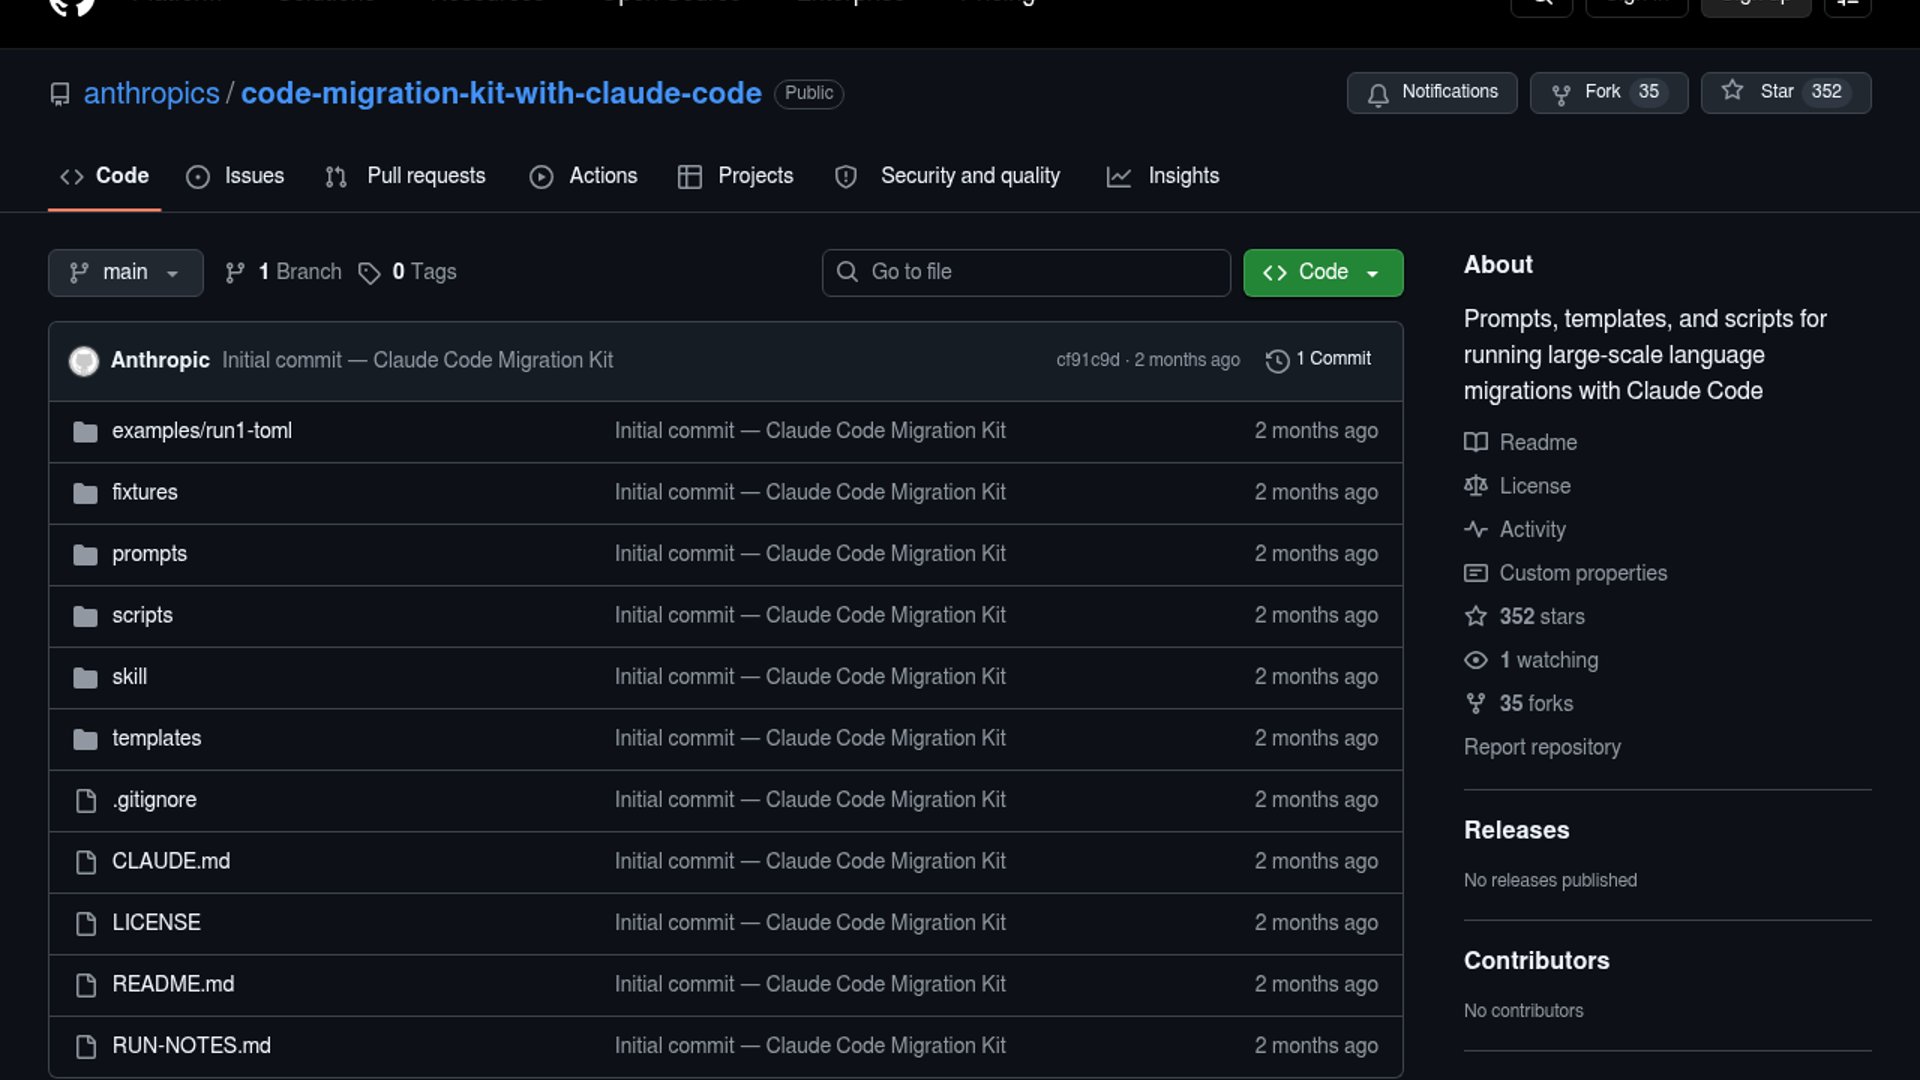Open the examples/run1-toml folder

202,431
